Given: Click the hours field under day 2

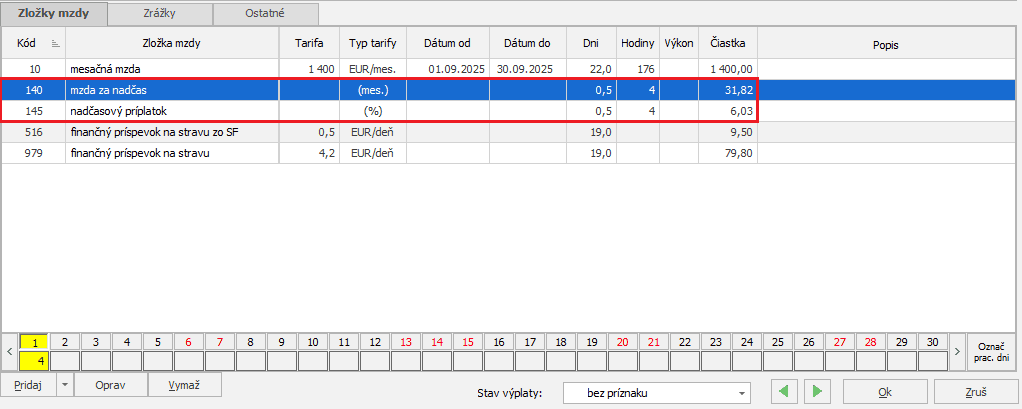Looking at the screenshot, I should pos(64,359).
